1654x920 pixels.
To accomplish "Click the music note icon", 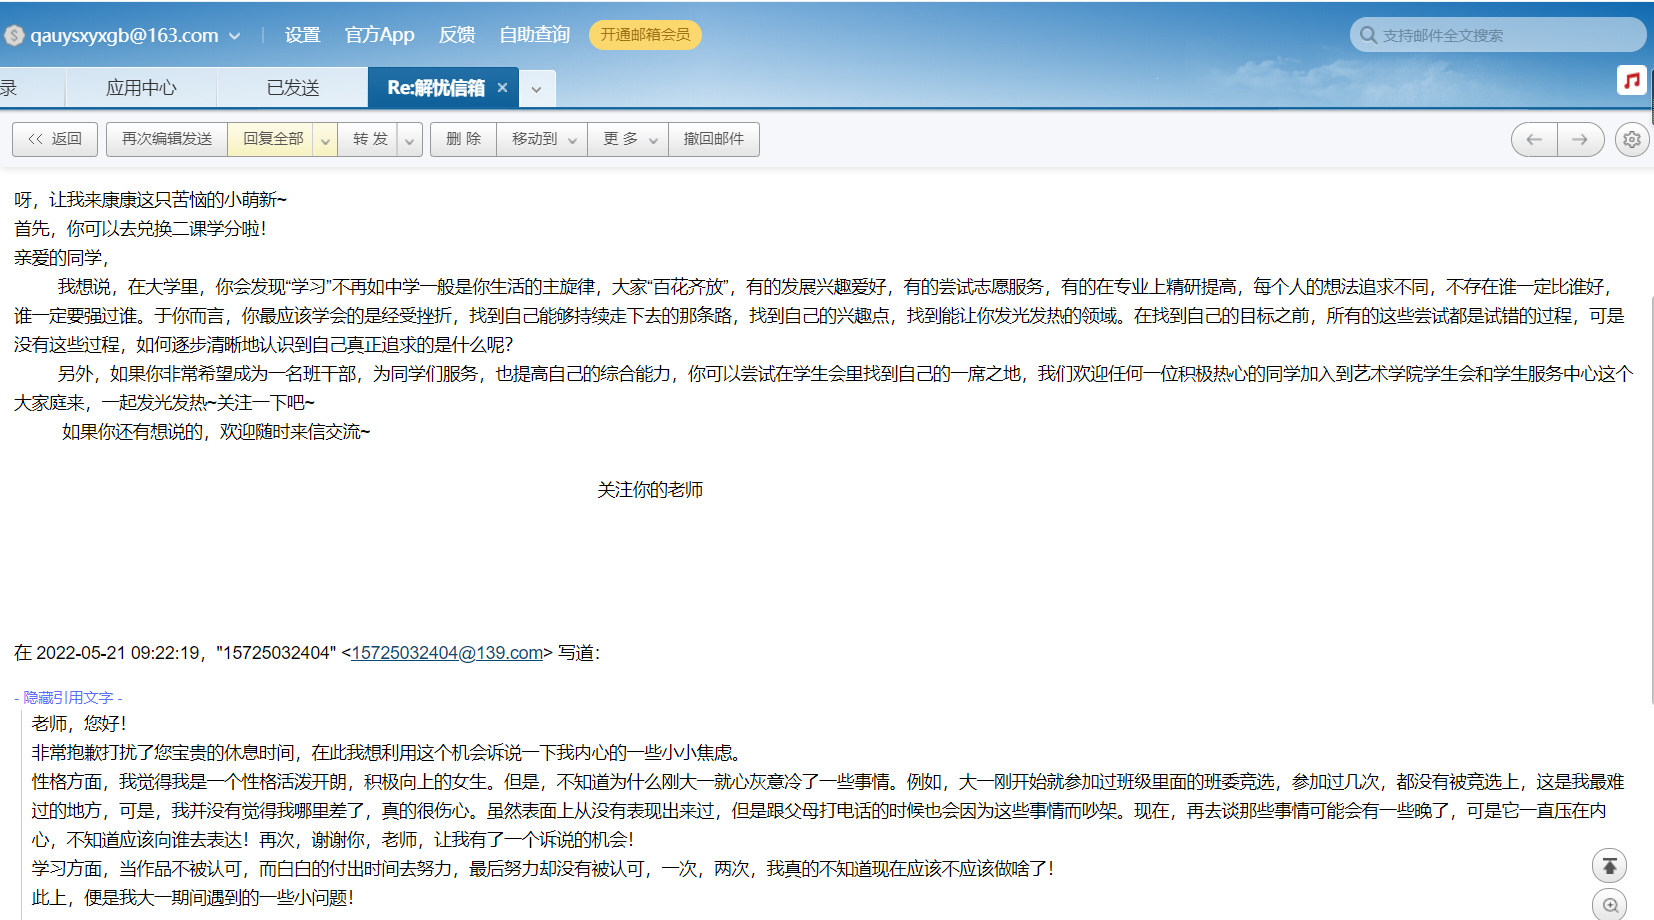I will (x=1631, y=80).
